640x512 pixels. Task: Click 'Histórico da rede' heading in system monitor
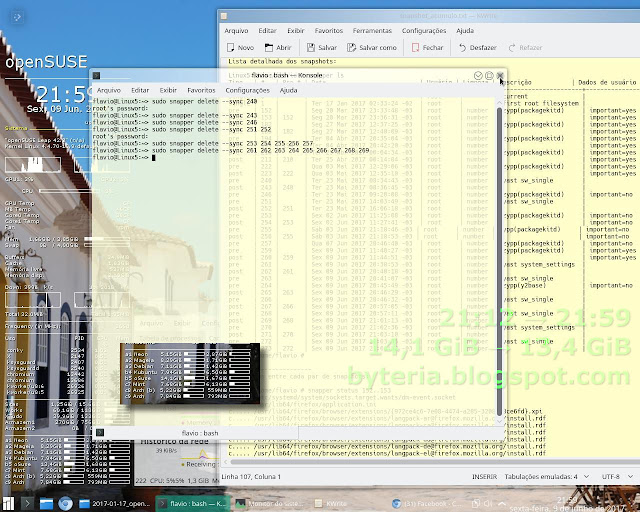click(x=175, y=441)
